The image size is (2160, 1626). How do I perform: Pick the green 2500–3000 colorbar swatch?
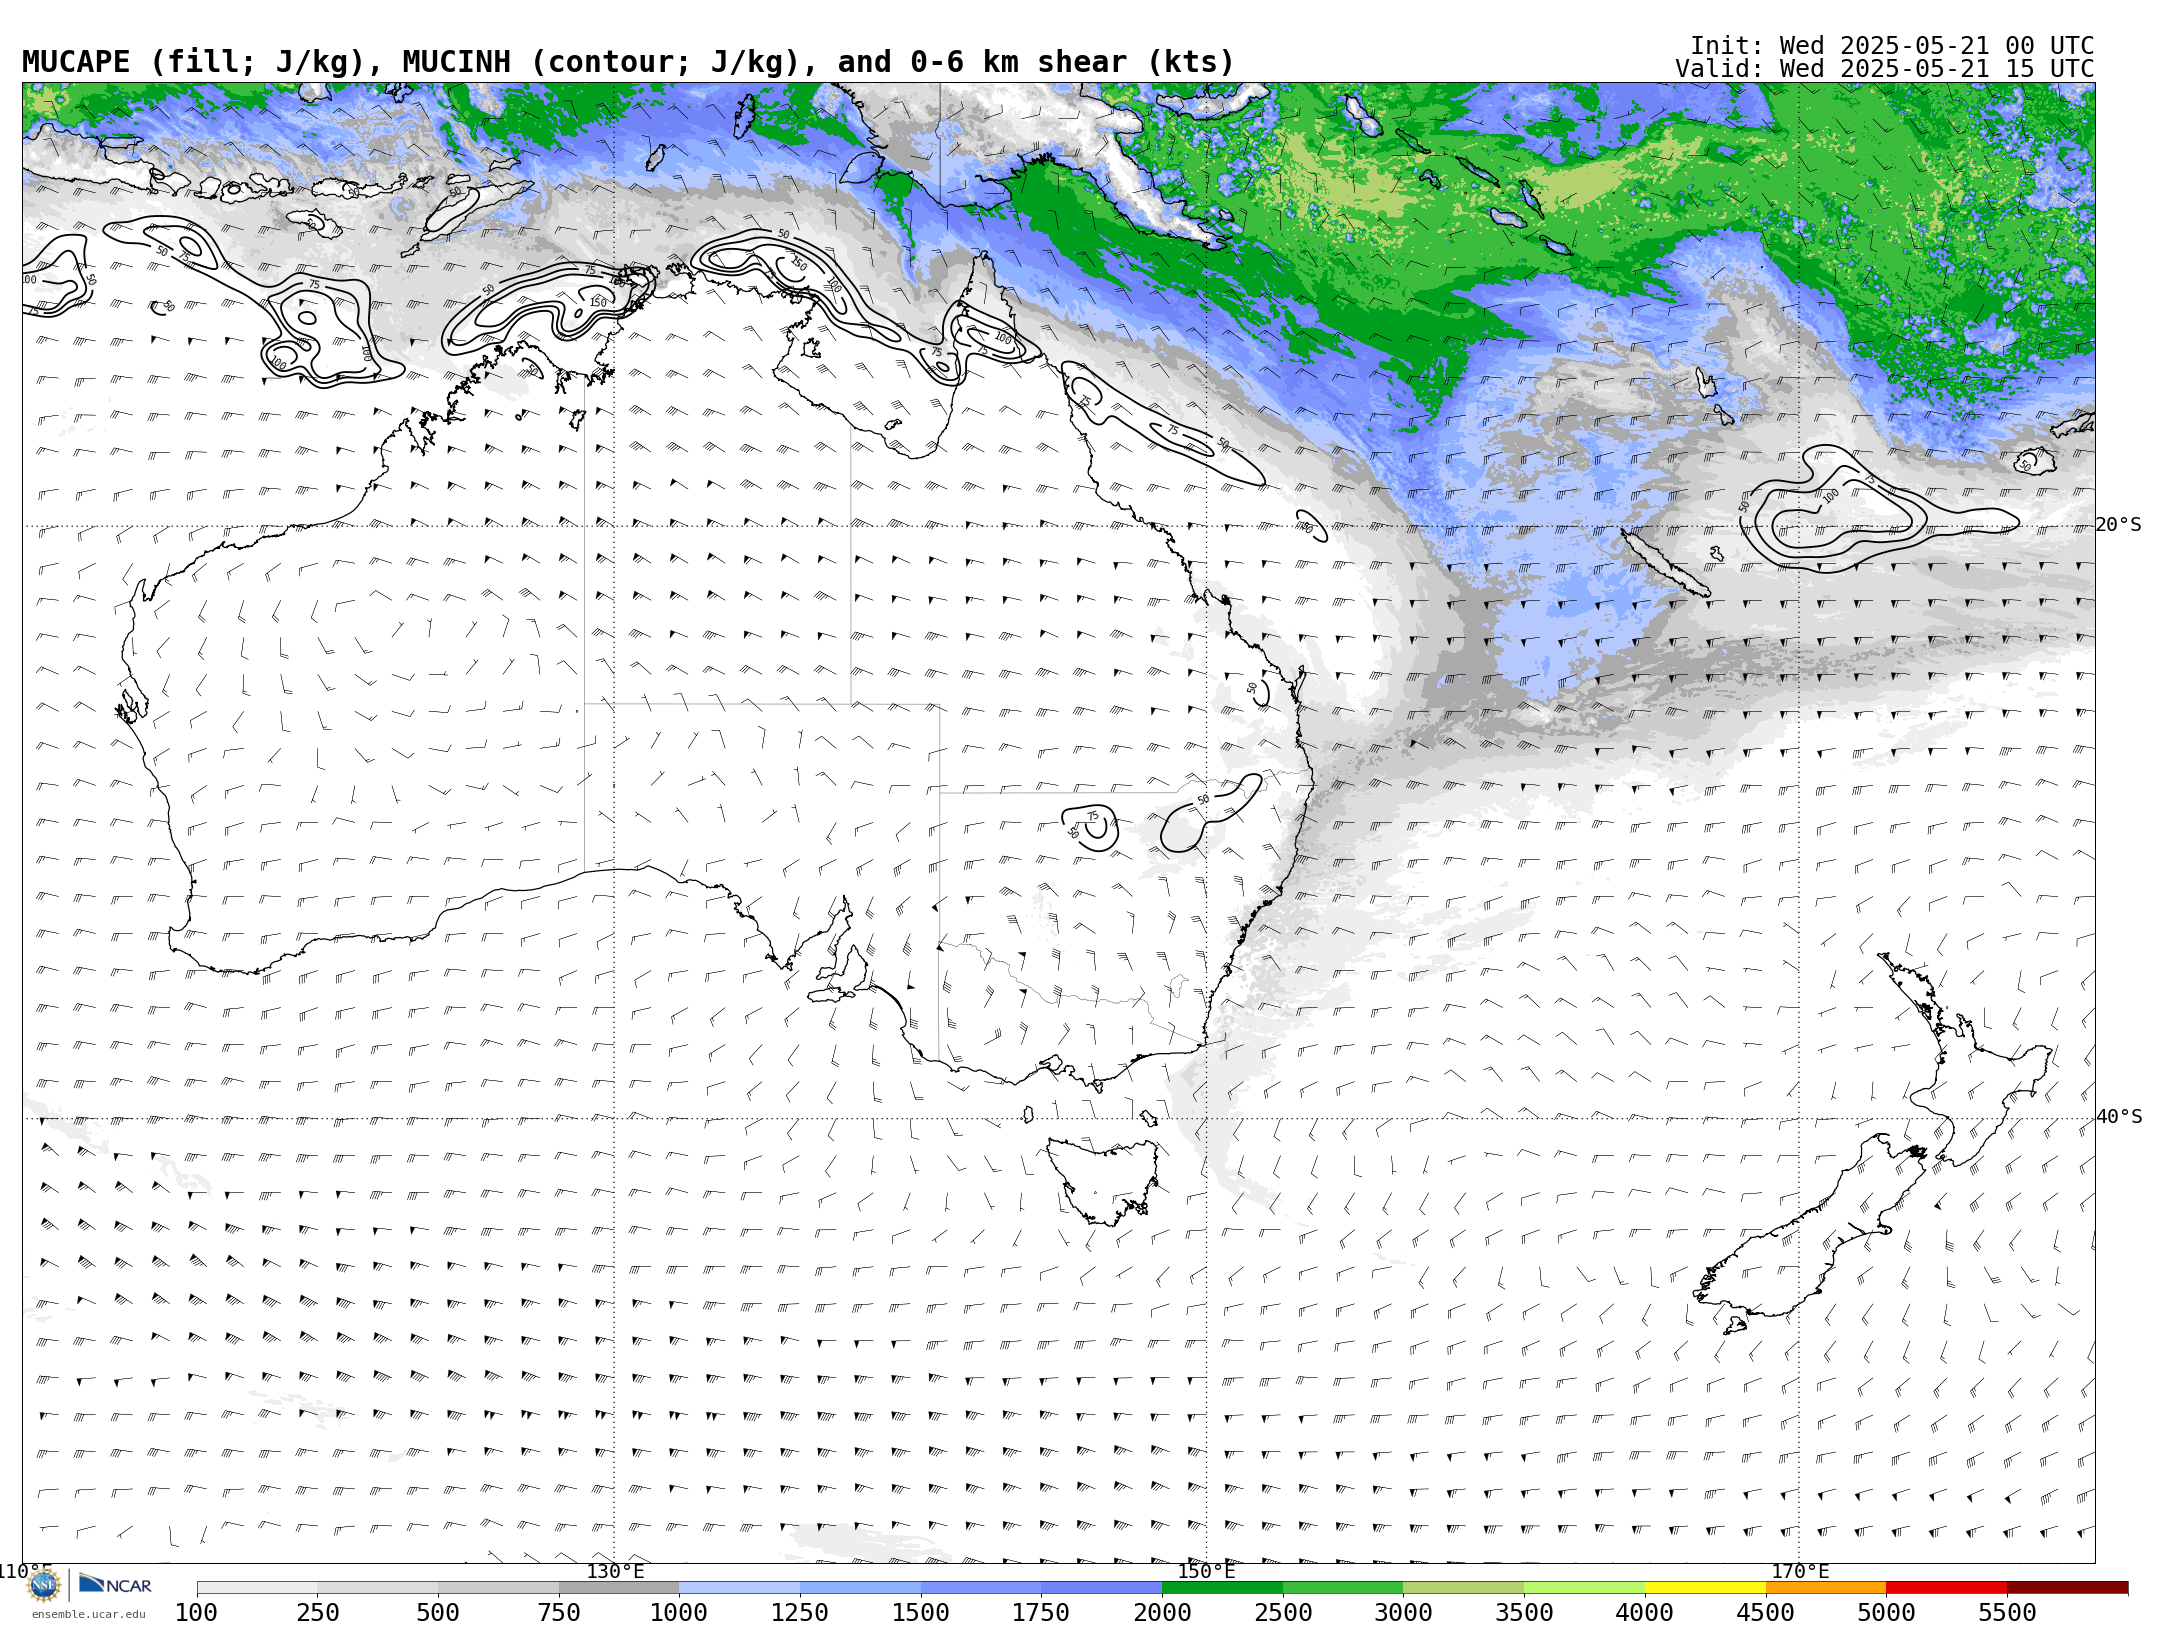pyautogui.click(x=1343, y=1588)
